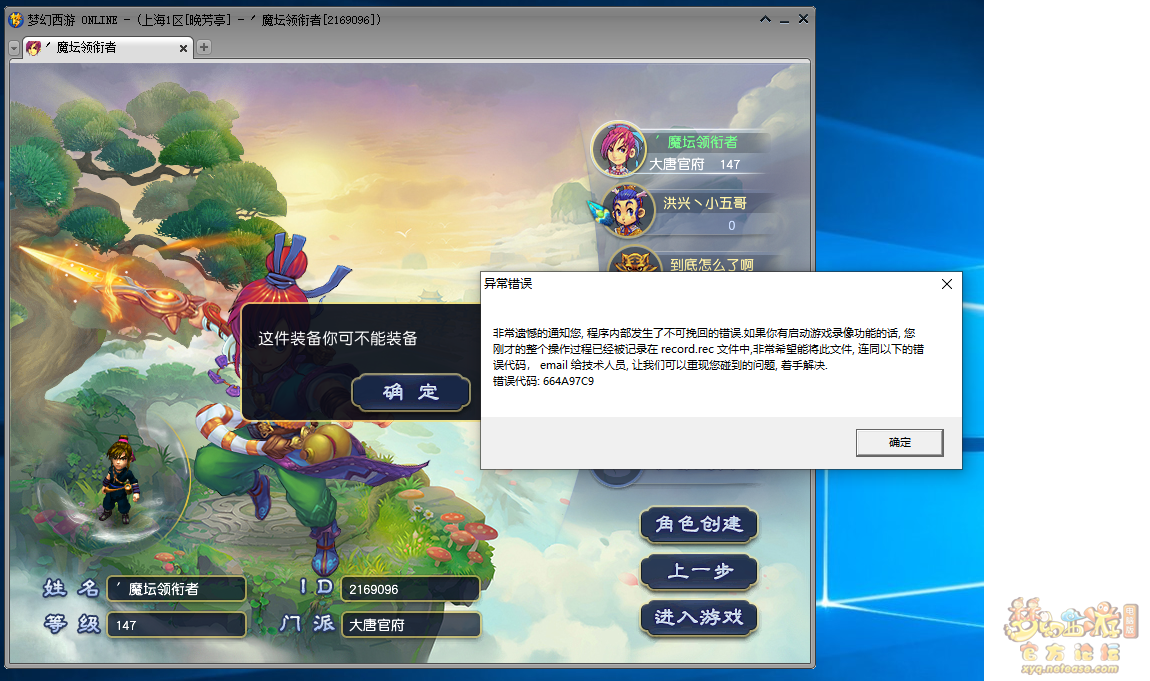This screenshot has height=681, width=1150.
Task: Click the 上一步 button
Action: [699, 572]
